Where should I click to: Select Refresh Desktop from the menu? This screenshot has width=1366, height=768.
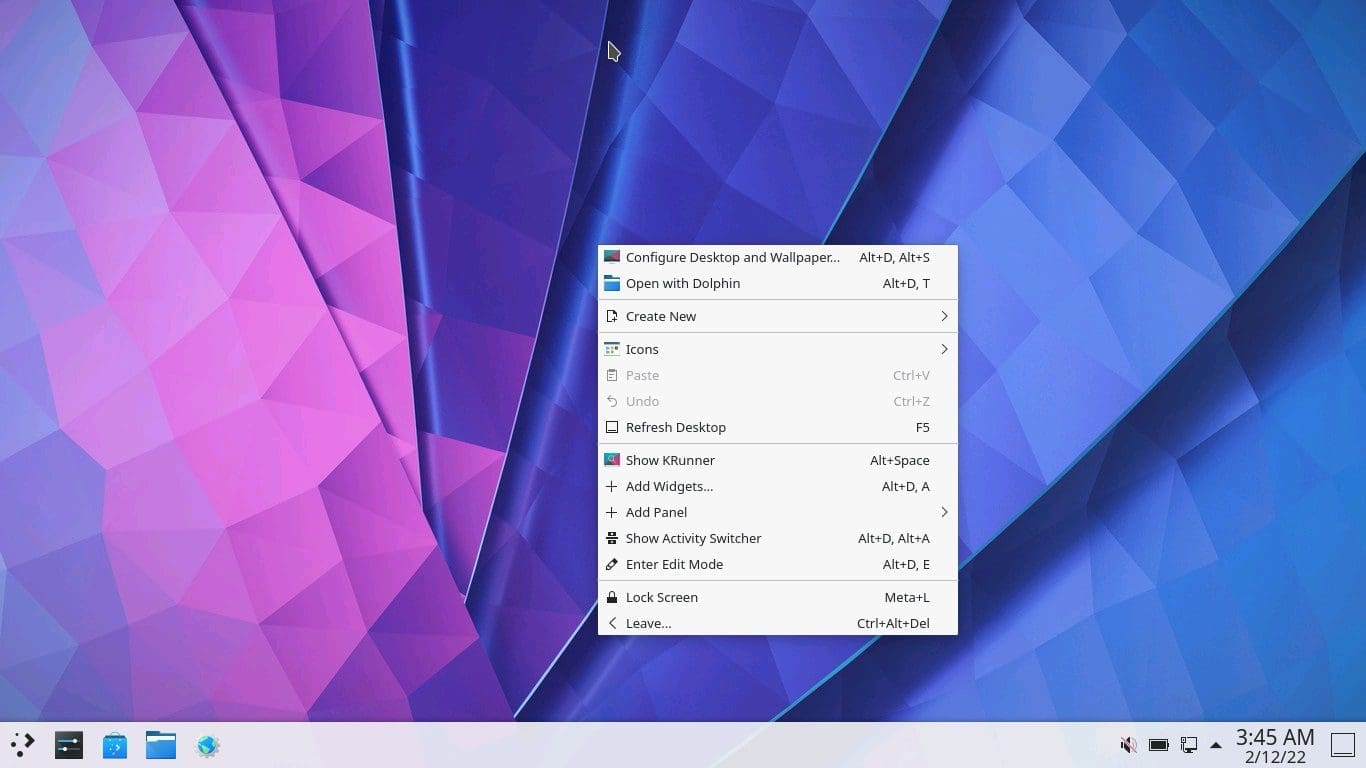778,427
